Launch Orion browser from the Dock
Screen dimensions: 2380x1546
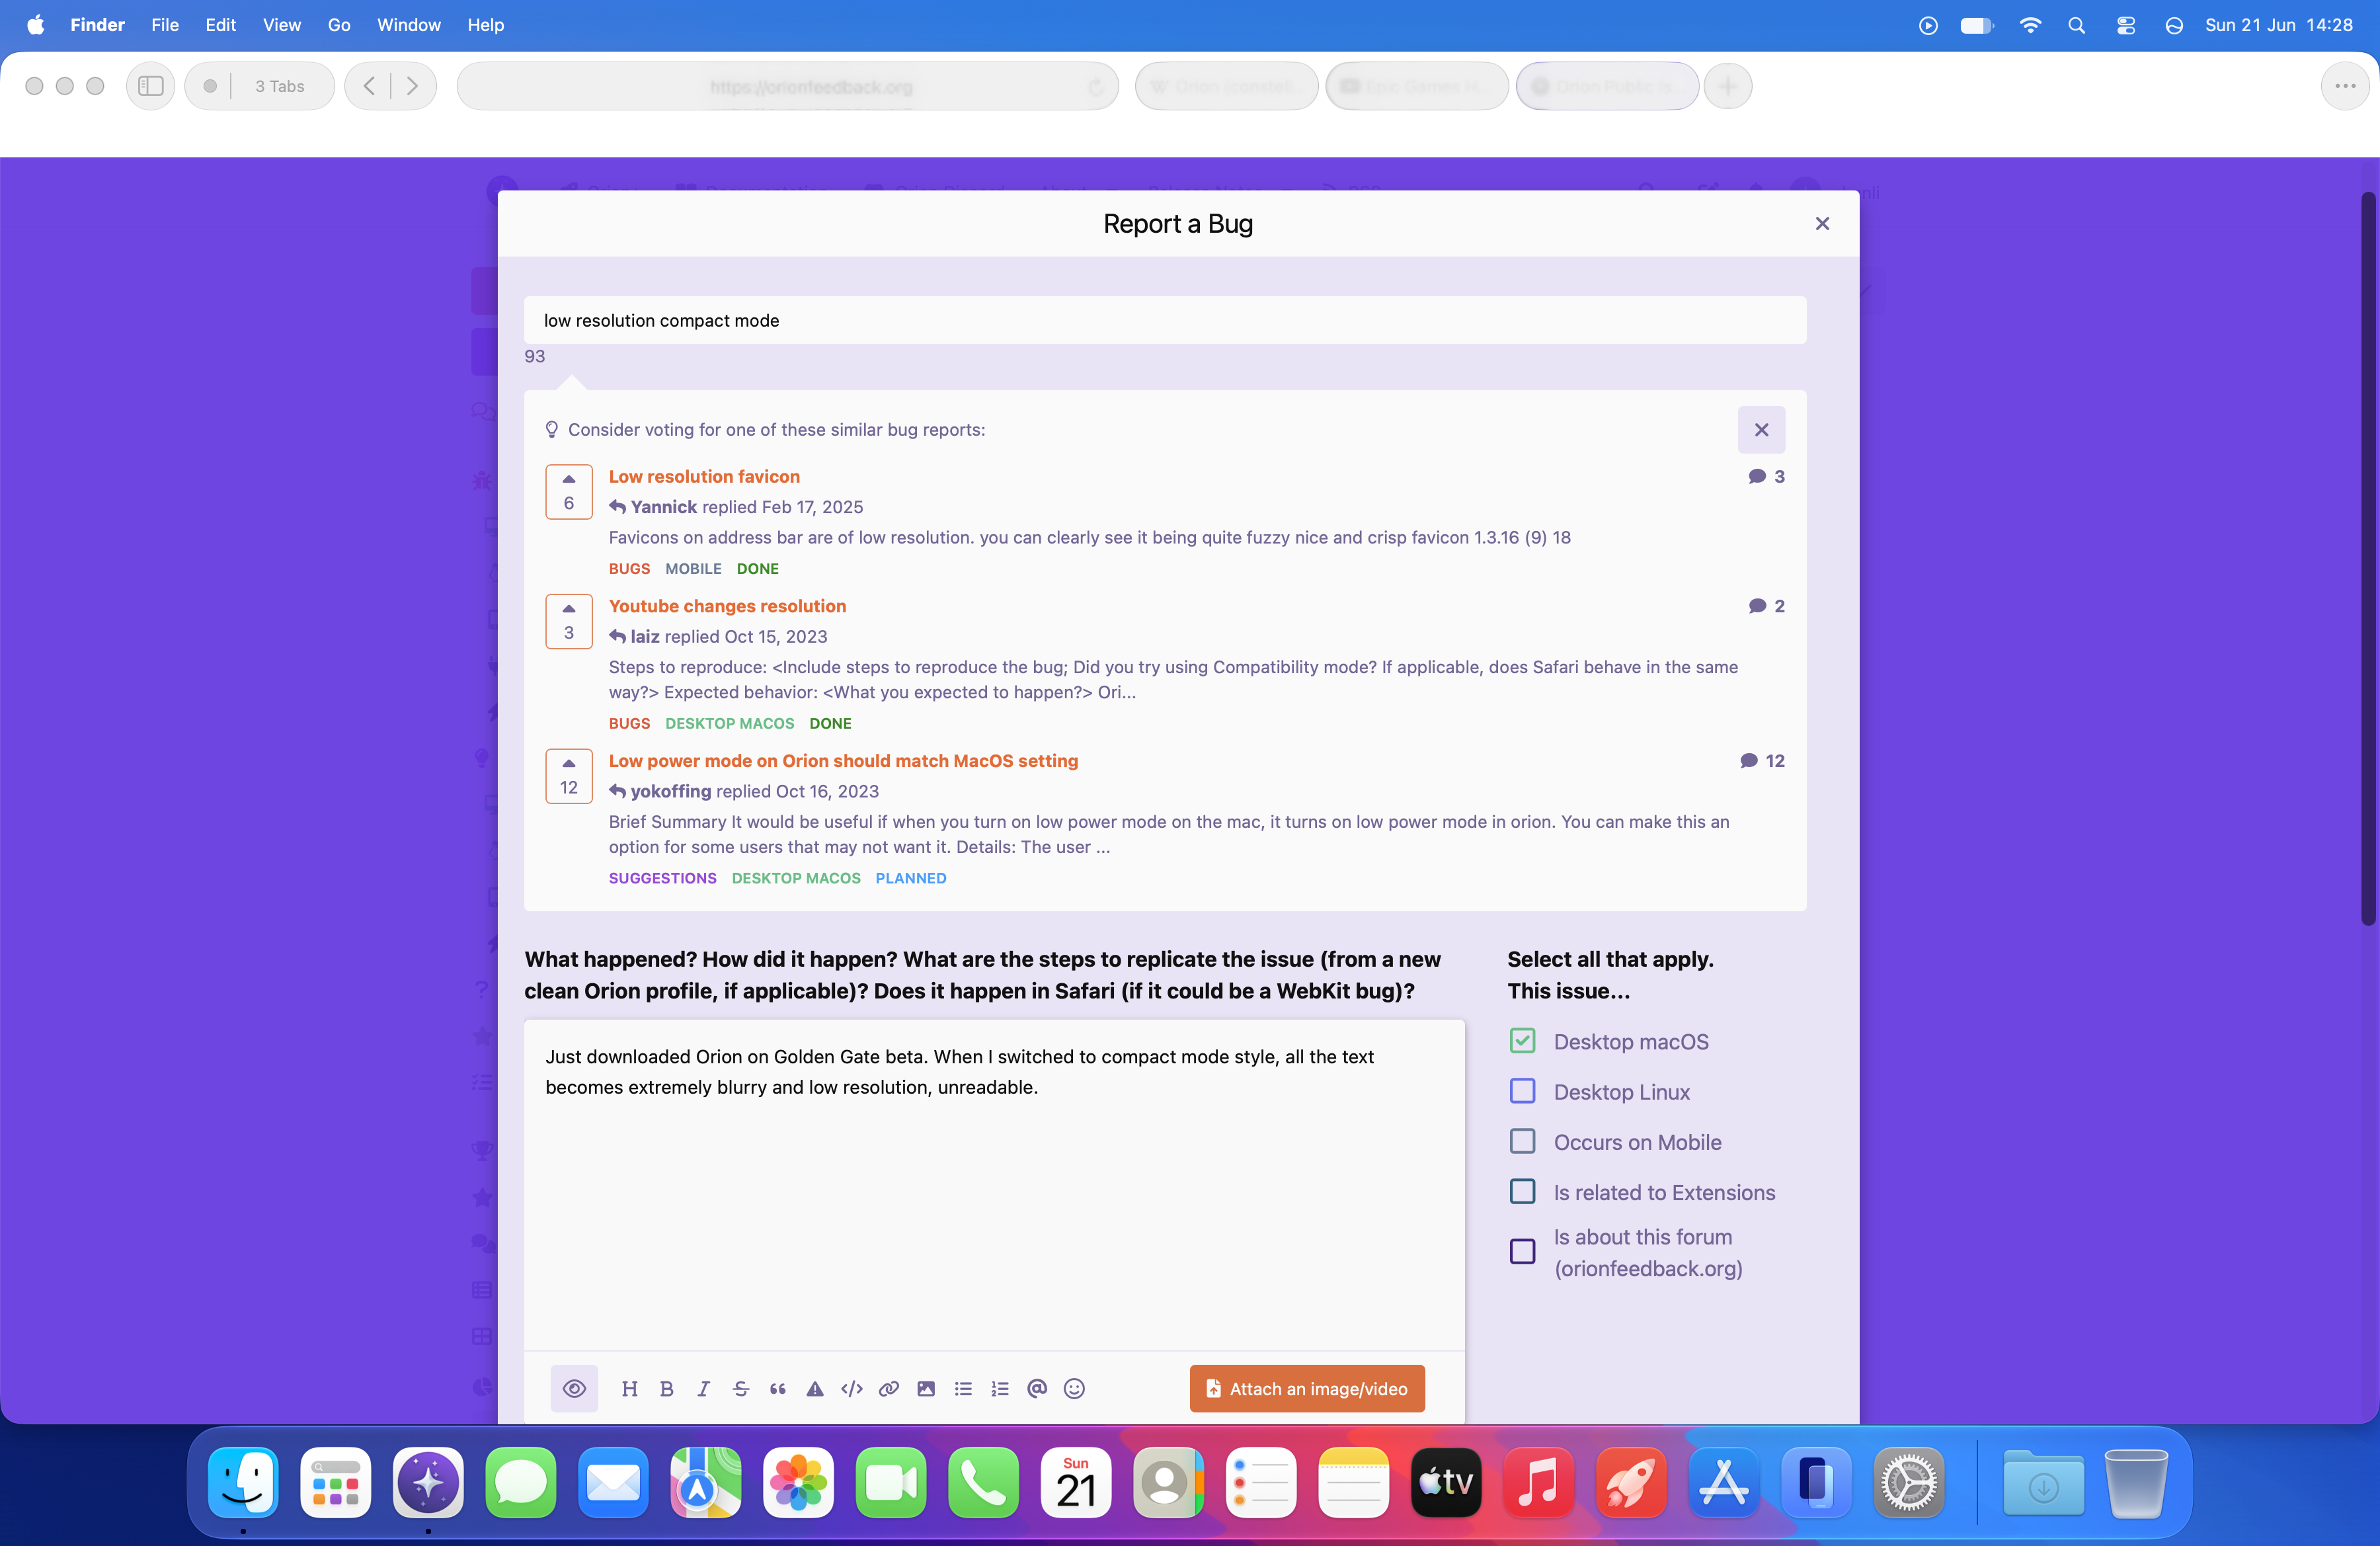[428, 1482]
